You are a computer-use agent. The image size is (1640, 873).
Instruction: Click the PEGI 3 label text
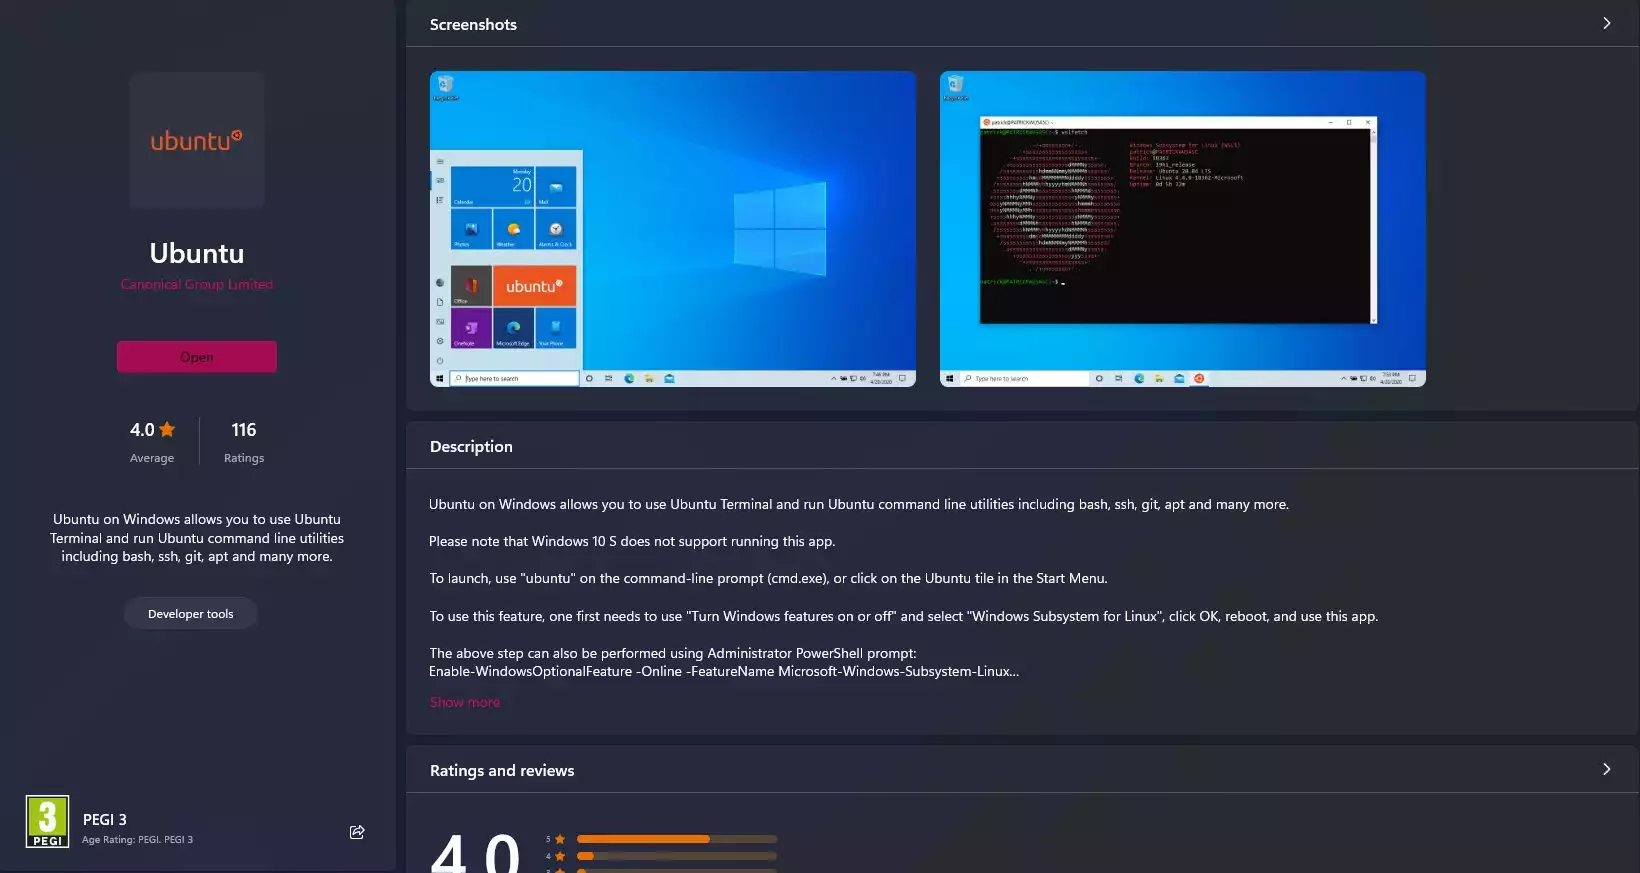(x=105, y=819)
